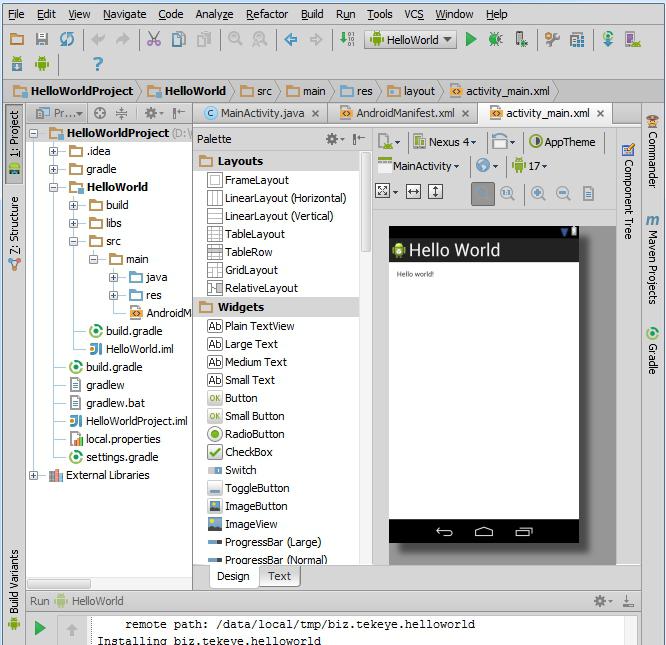Toggle the 7: Structure tool window button
The image size is (666, 645).
14,233
